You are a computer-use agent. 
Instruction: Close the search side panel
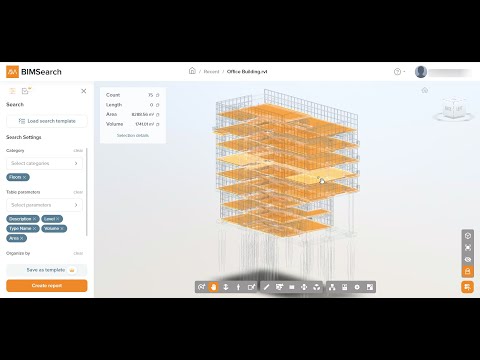[x=84, y=91]
